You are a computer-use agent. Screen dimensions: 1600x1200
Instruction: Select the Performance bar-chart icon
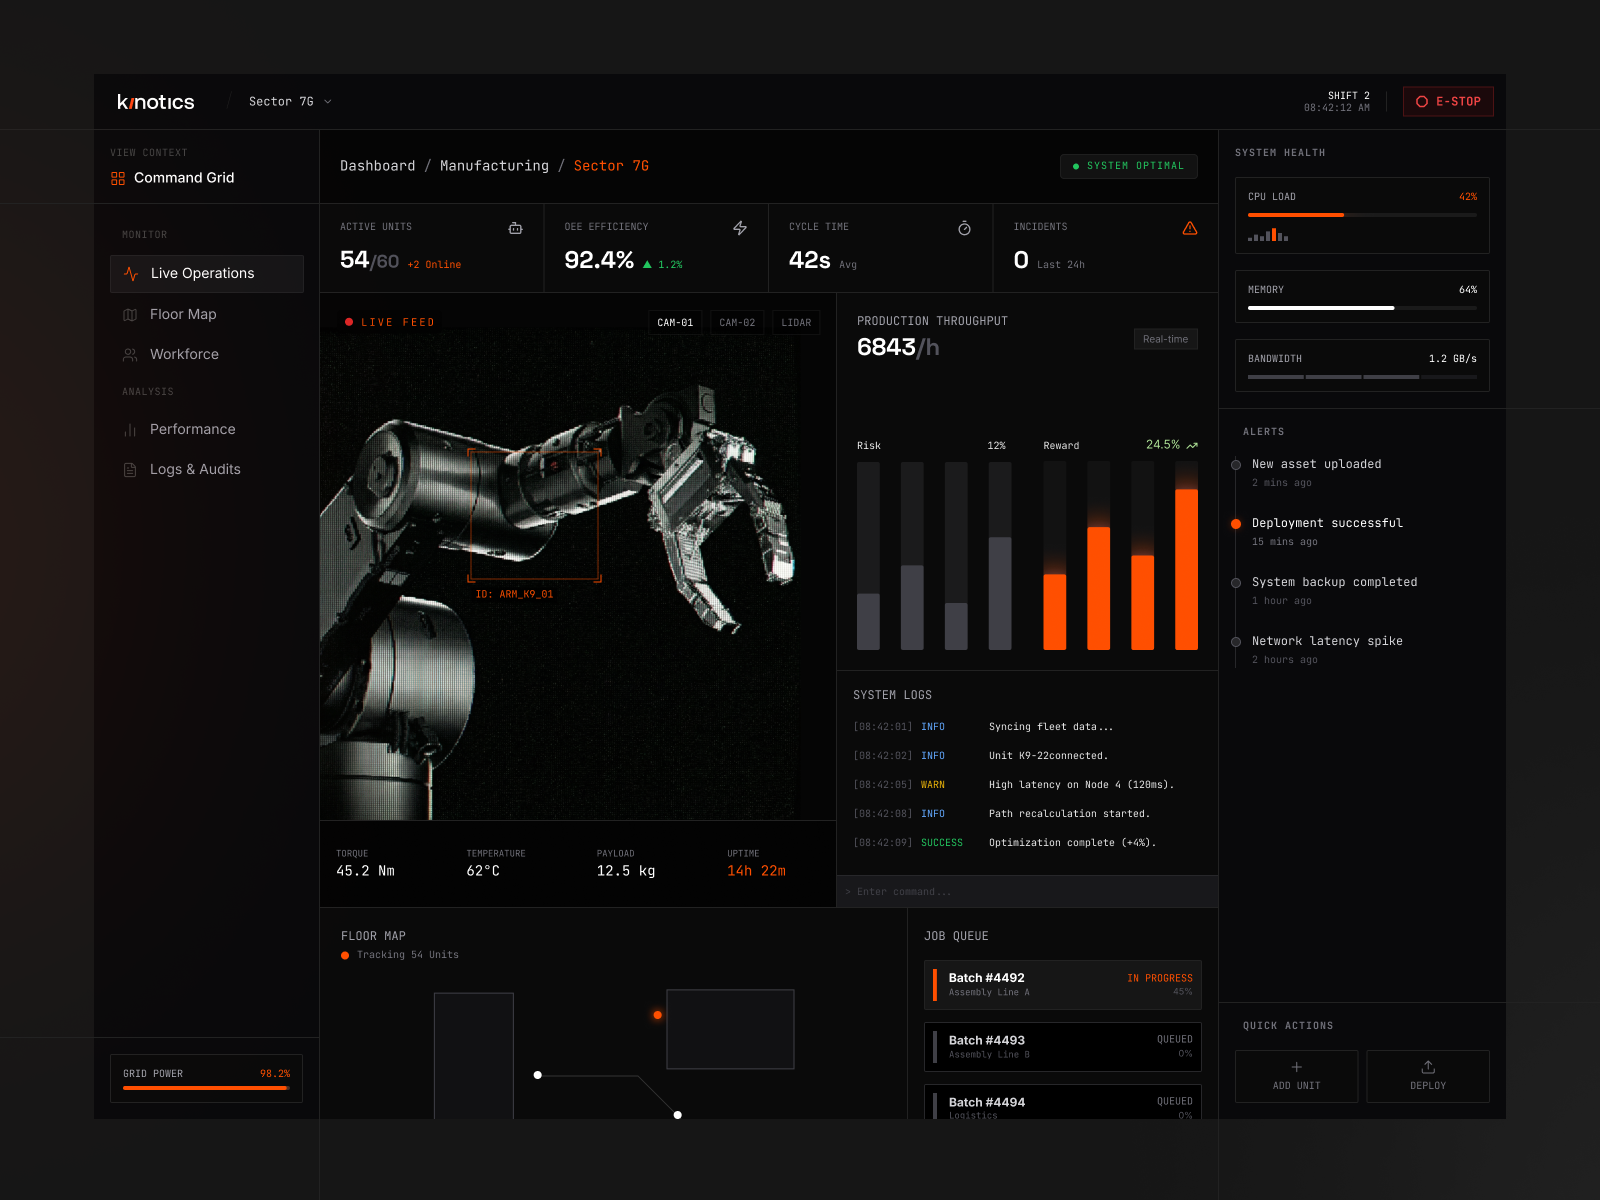coord(131,429)
